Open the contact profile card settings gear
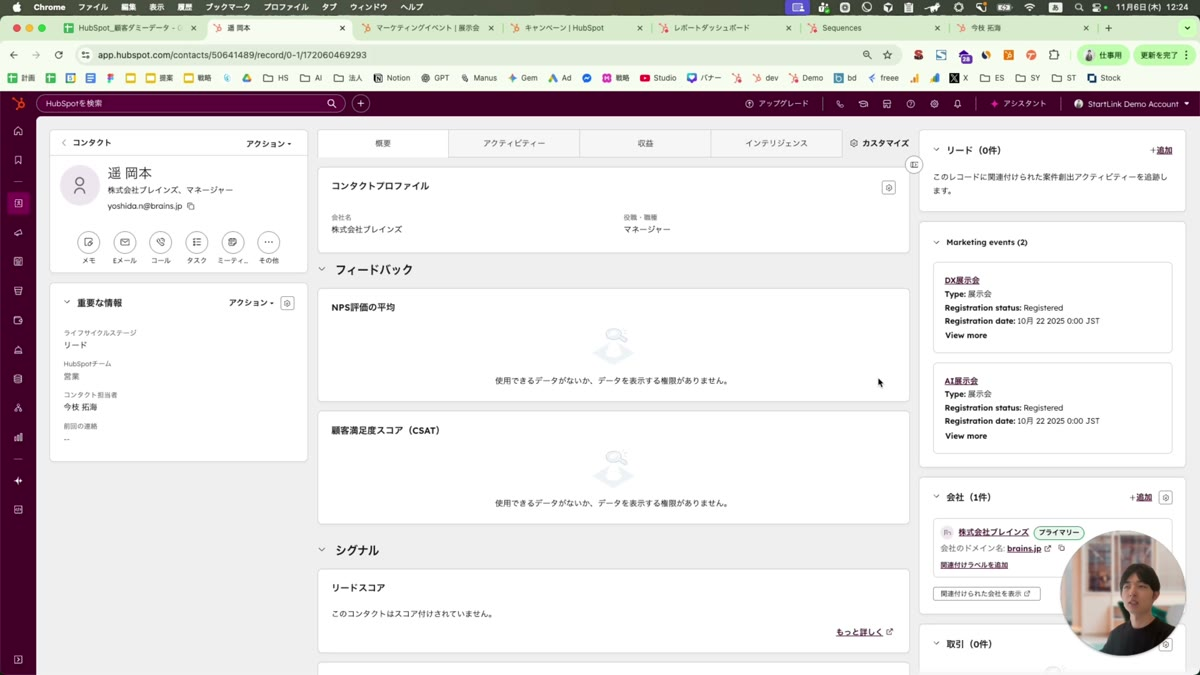This screenshot has height=675, width=1200. [888, 187]
